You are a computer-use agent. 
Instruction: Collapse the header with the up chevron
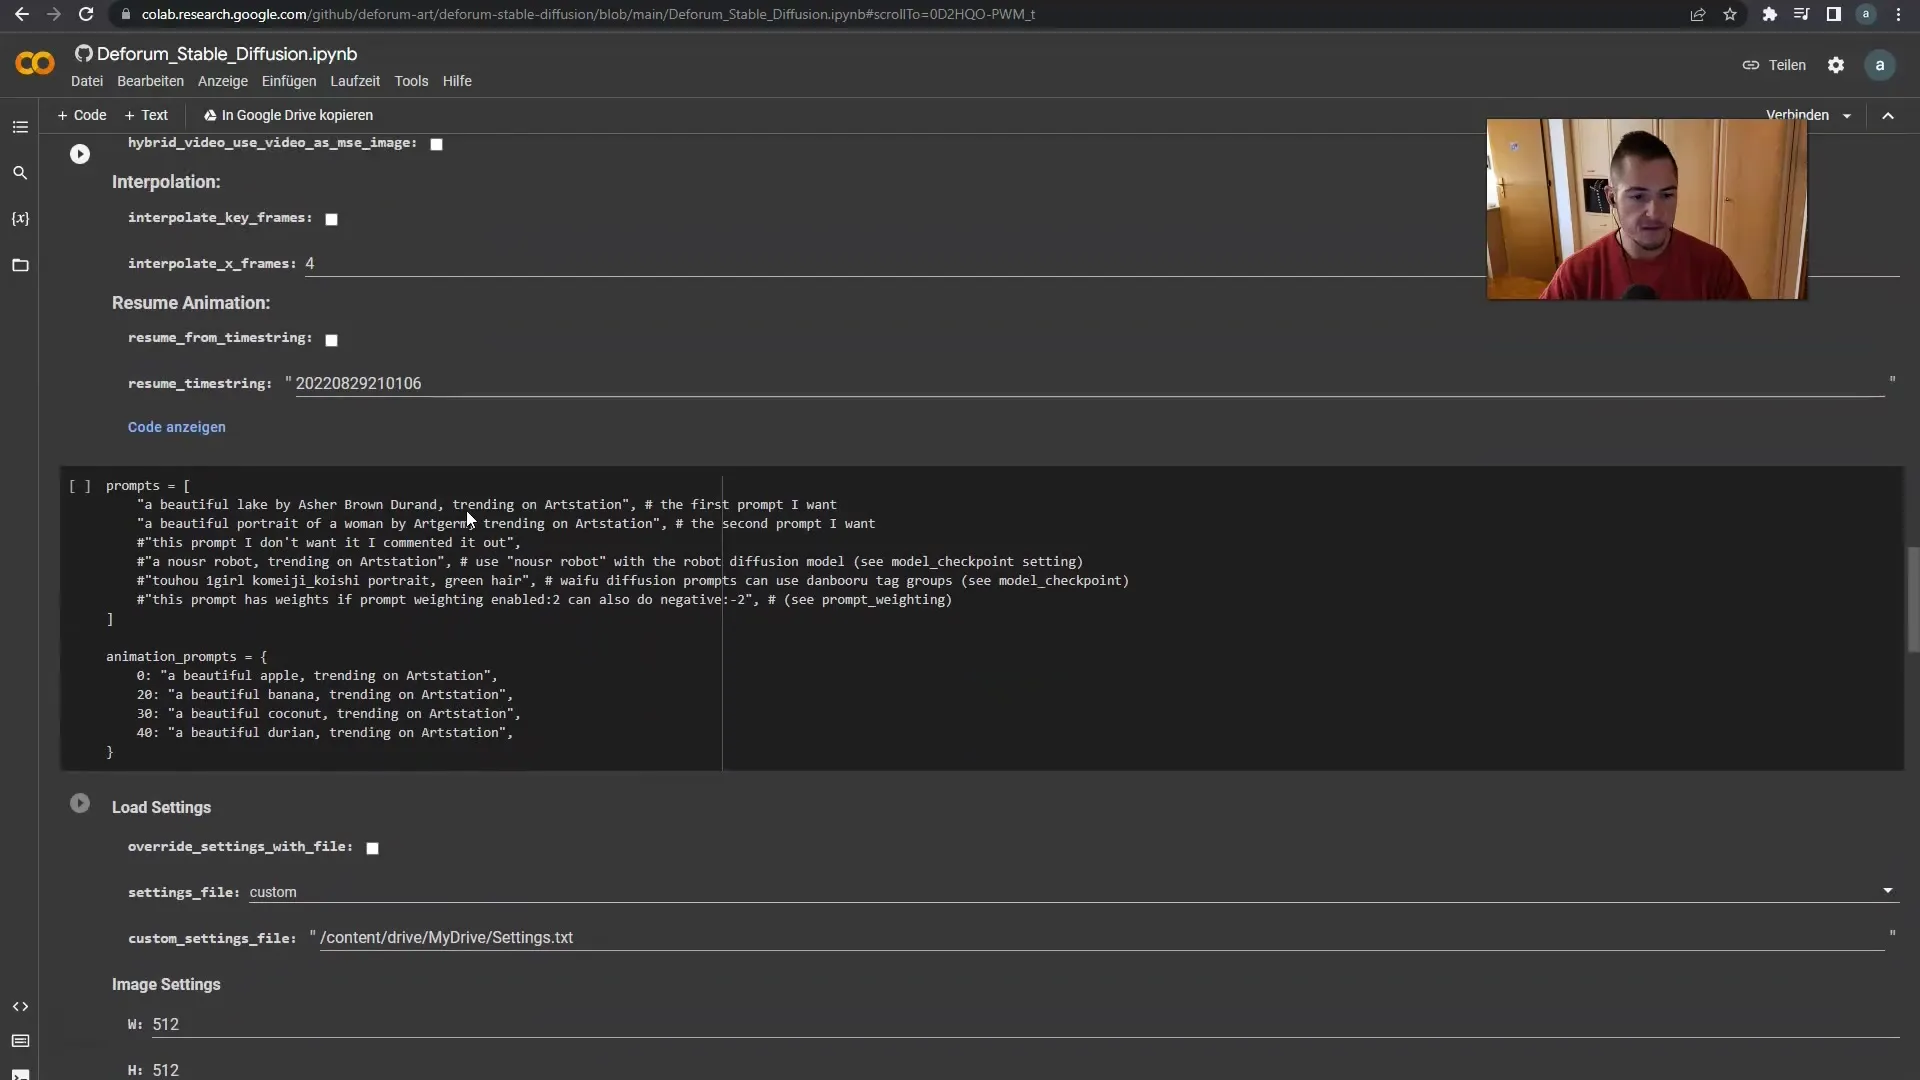[1888, 116]
